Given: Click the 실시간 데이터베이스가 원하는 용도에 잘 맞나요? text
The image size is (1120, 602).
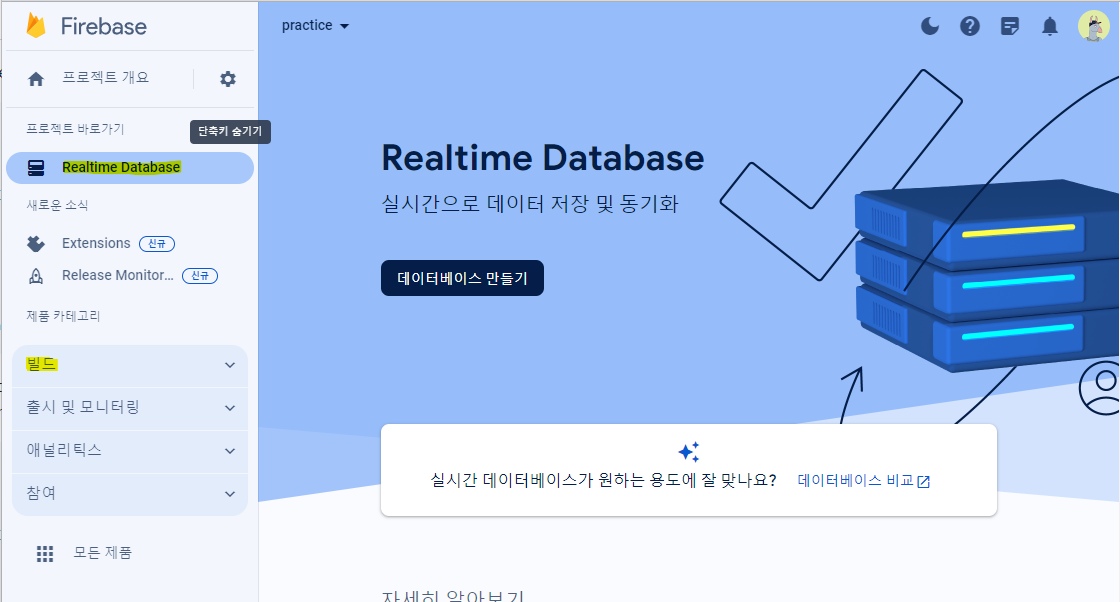Looking at the screenshot, I should pos(603,480).
